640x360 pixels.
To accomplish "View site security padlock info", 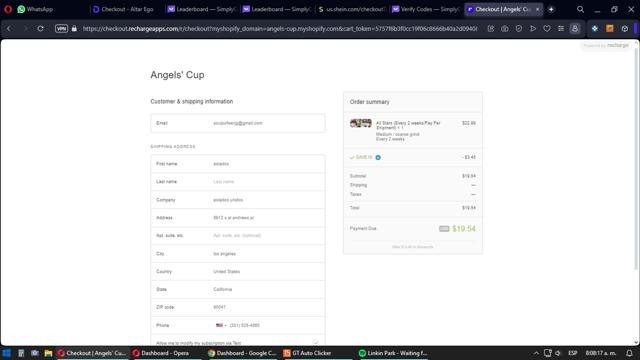I will (74, 29).
